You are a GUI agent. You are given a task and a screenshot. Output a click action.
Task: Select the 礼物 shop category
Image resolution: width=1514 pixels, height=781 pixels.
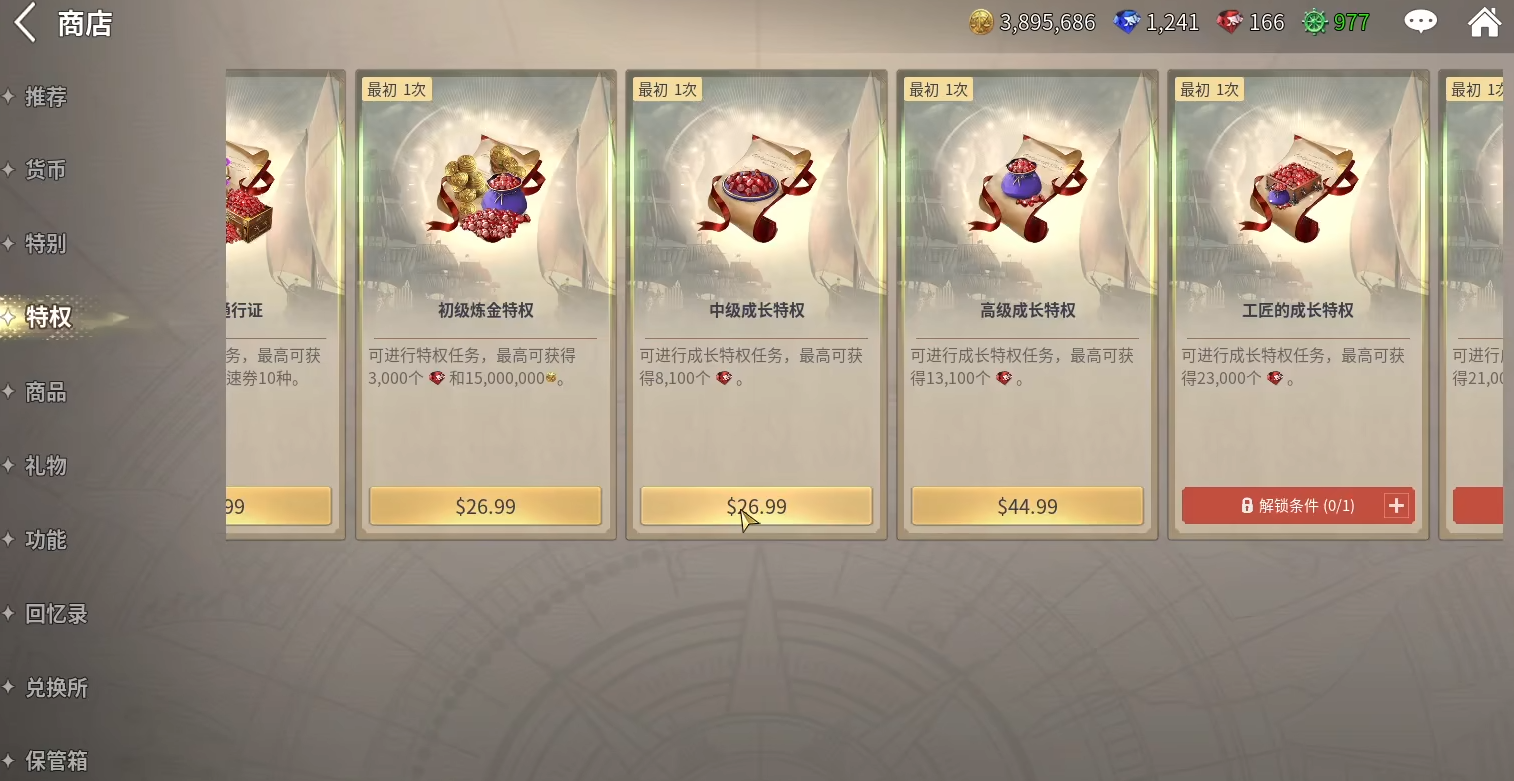tap(46, 466)
